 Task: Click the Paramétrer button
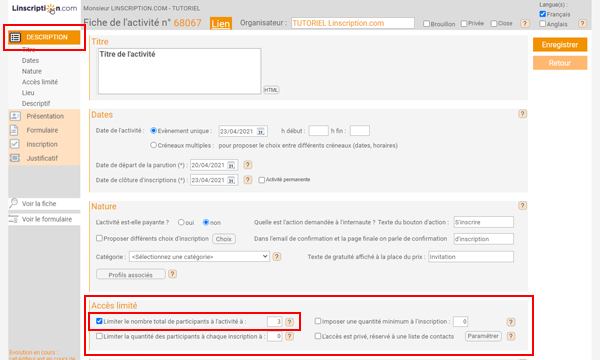tap(483, 336)
